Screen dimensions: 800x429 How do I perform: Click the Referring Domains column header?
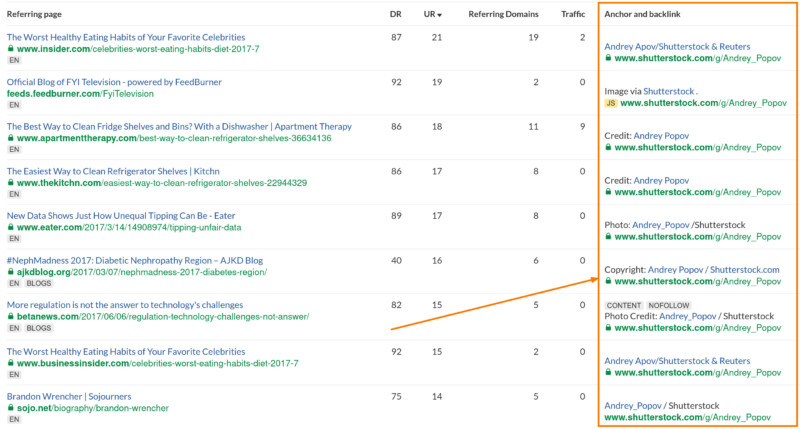click(503, 14)
